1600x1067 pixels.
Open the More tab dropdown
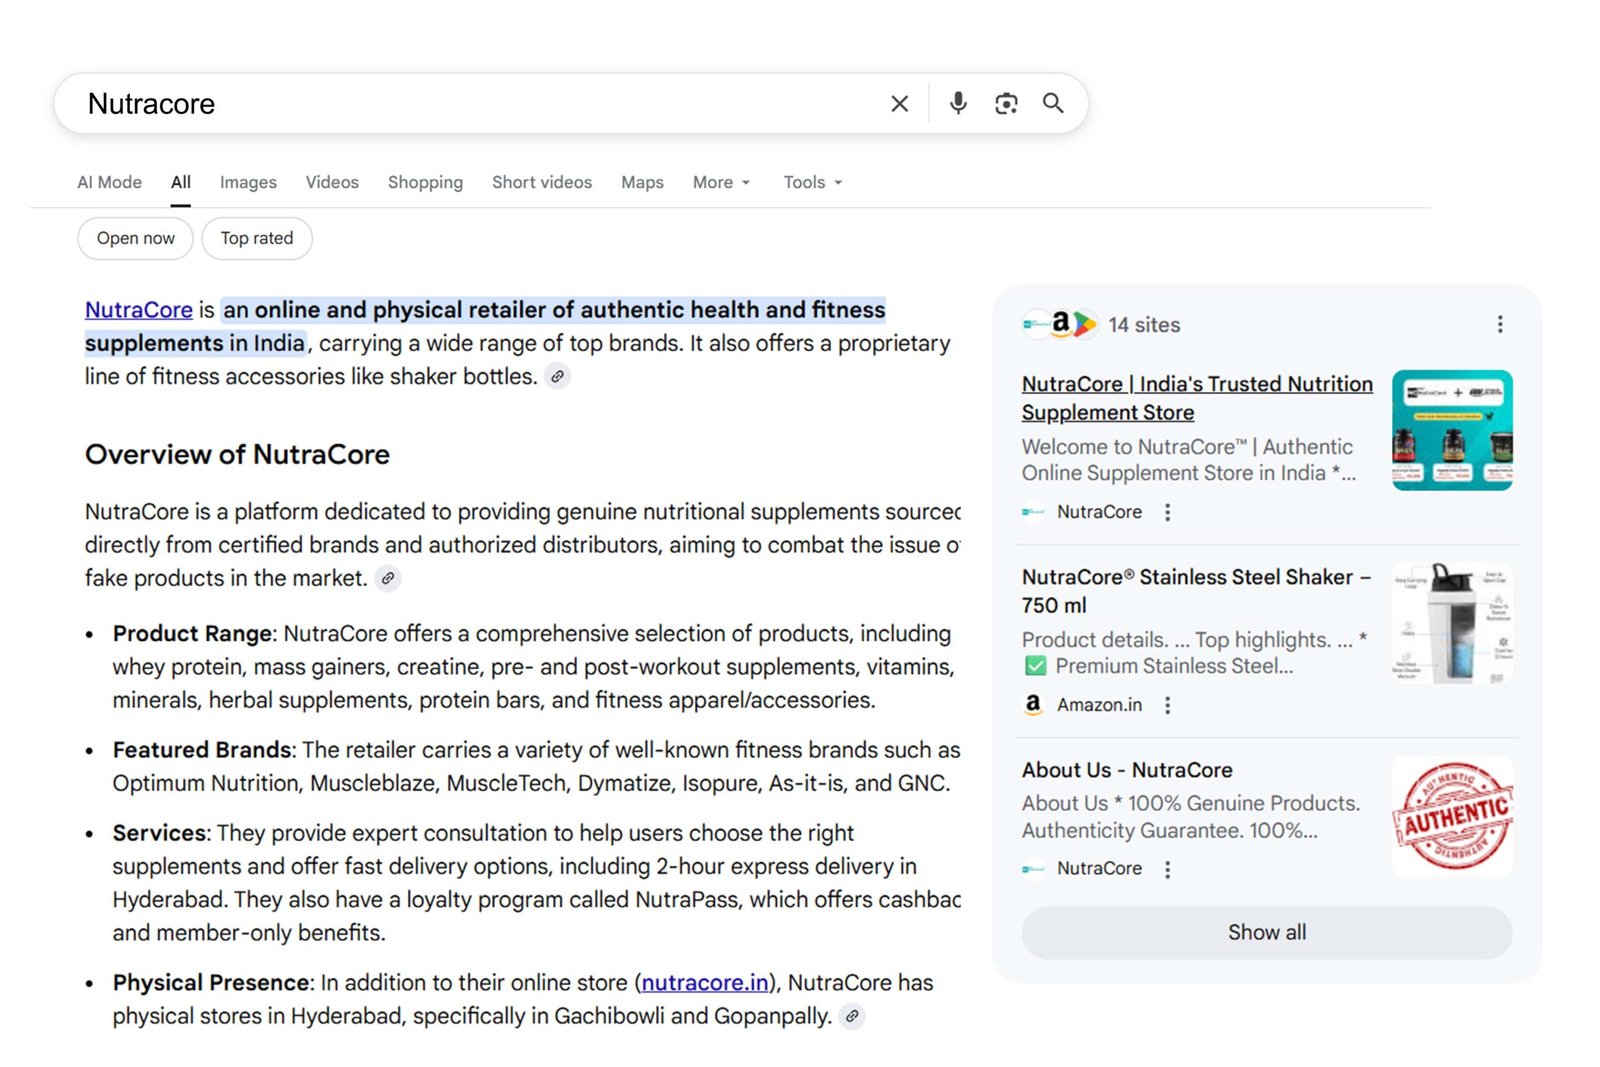(720, 182)
